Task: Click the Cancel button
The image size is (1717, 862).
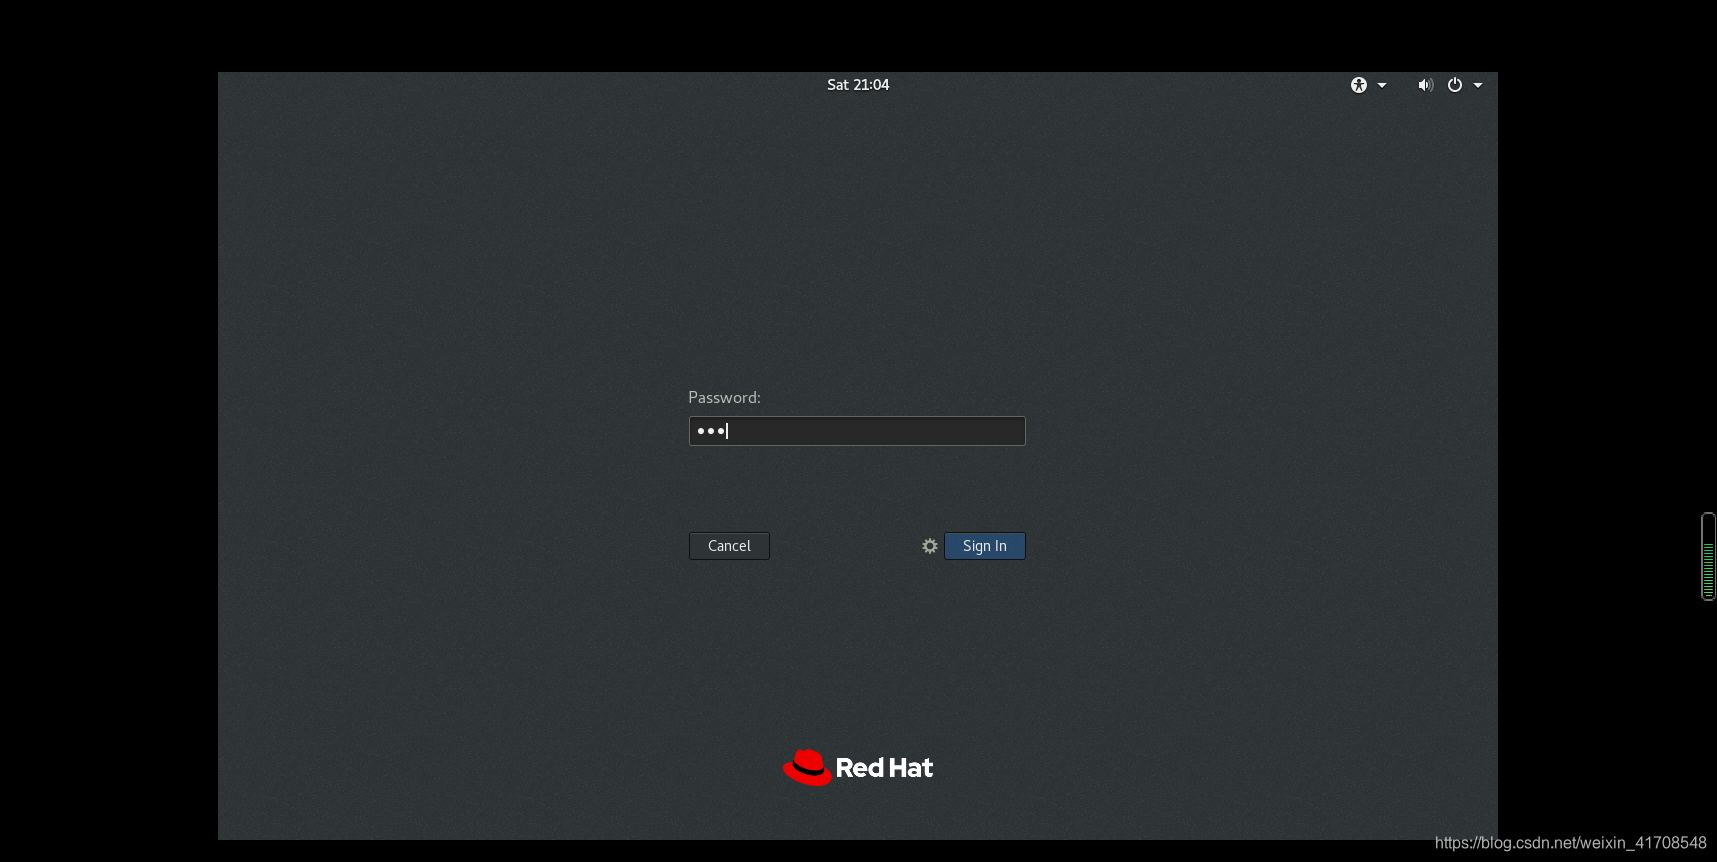Action: click(729, 546)
